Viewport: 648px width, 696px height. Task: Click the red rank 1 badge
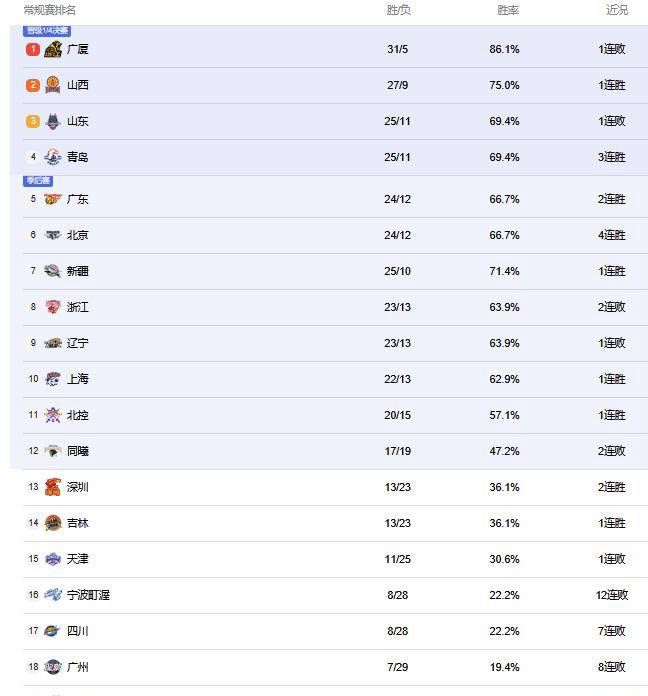pos(33,49)
